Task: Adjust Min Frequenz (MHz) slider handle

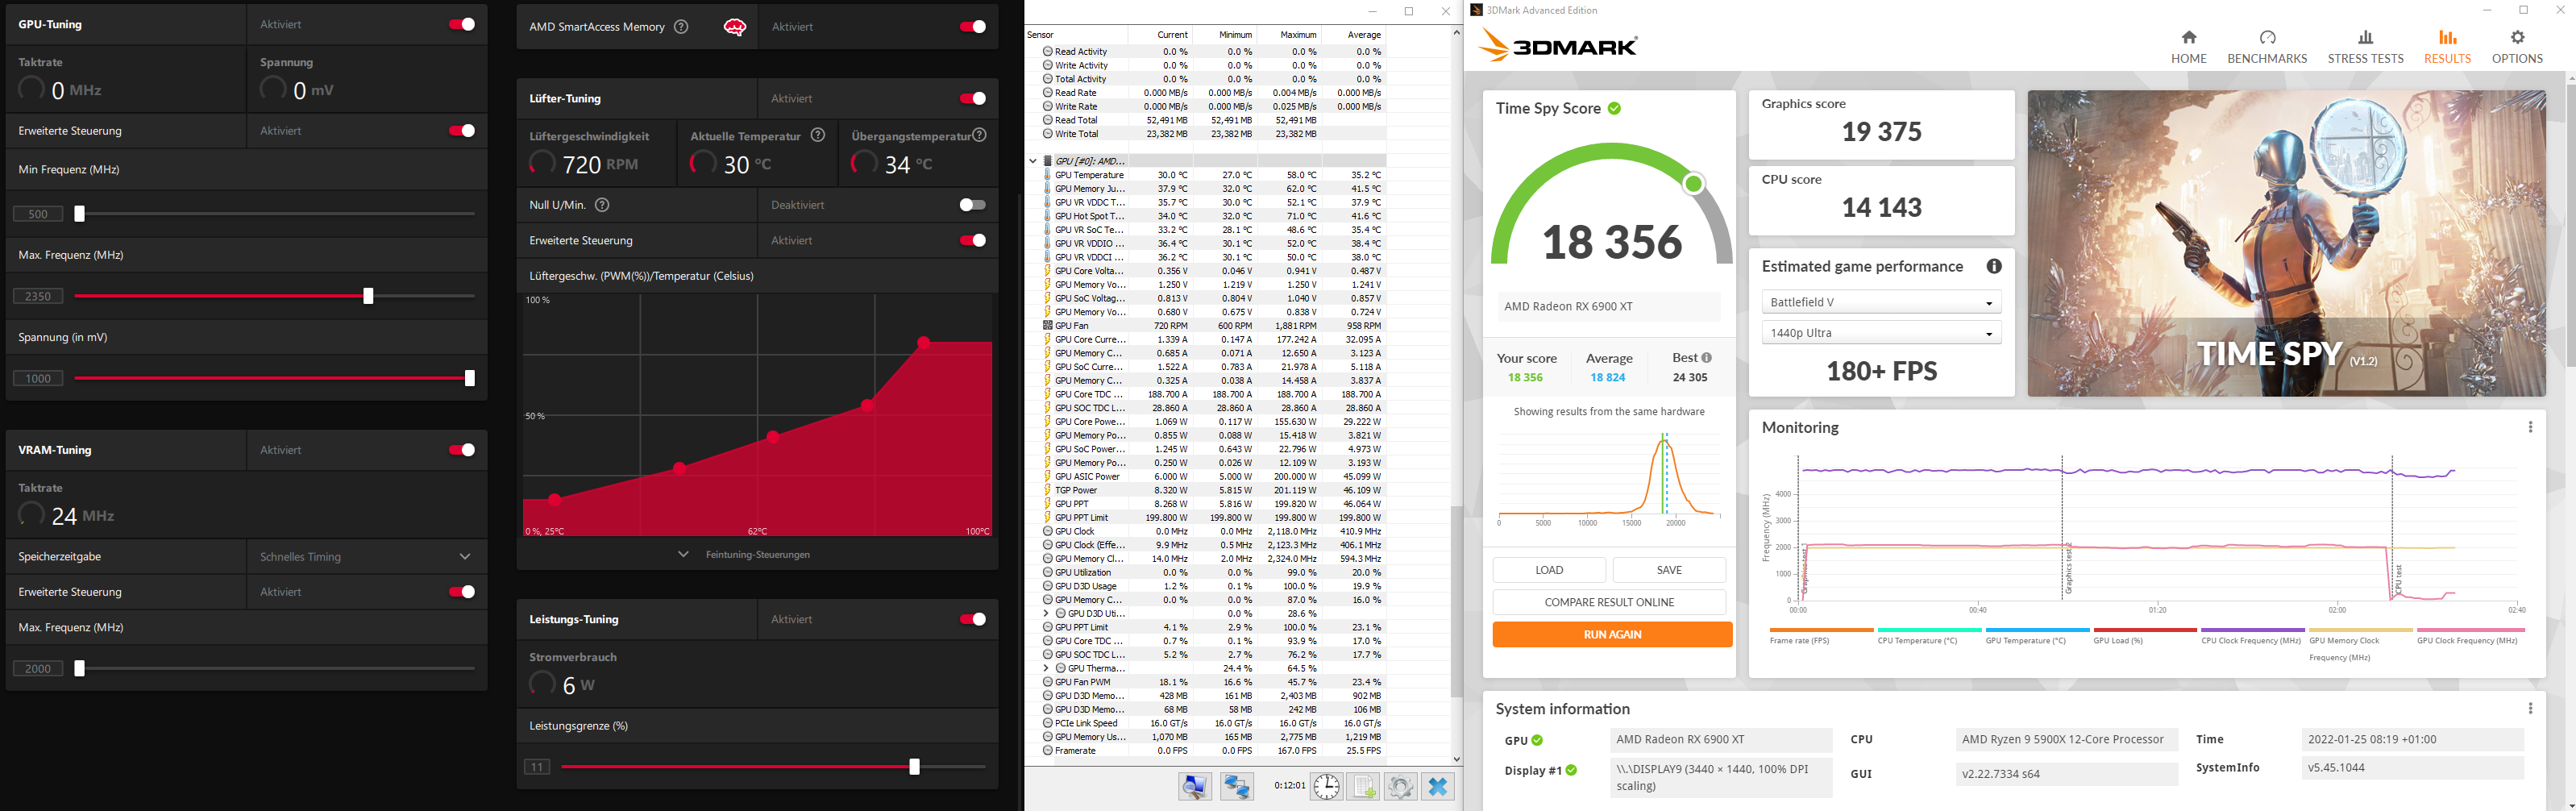Action: (80, 214)
